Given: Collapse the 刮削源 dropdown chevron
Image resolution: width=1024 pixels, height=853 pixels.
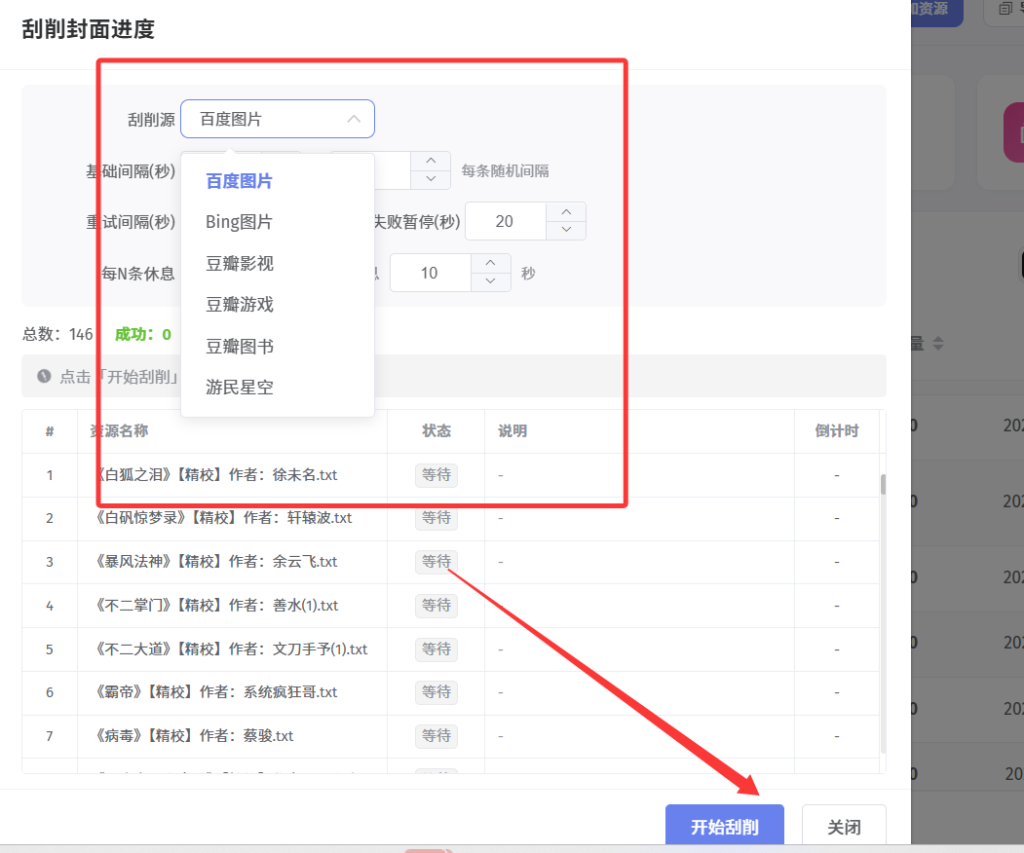Looking at the screenshot, I should point(354,119).
